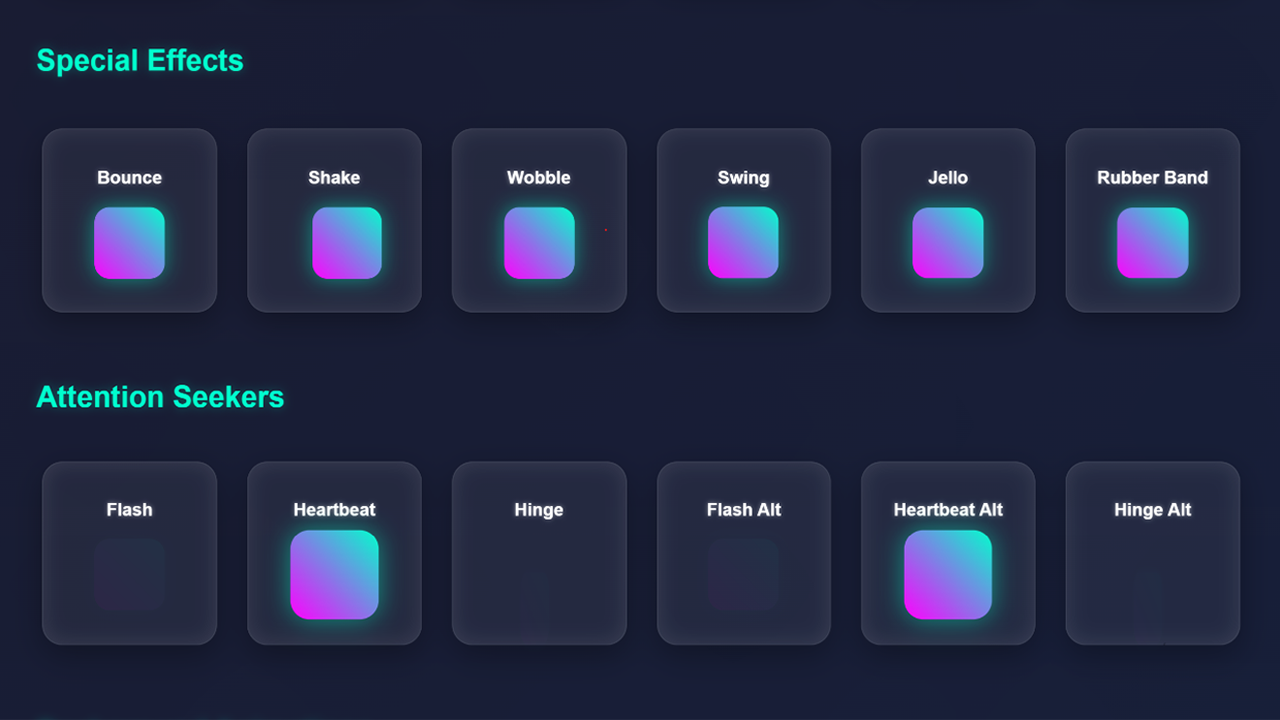Viewport: 1280px width, 720px height.
Task: Click the Heartbeat animated gradient square
Action: click(334, 575)
